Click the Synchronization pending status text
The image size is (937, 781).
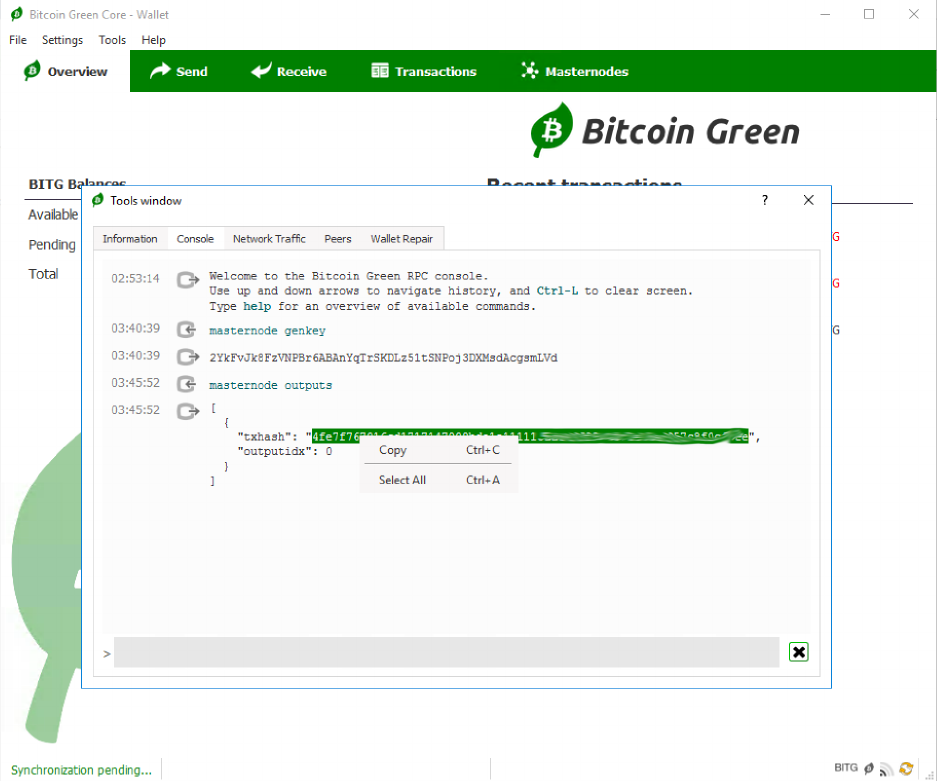[x=81, y=770]
